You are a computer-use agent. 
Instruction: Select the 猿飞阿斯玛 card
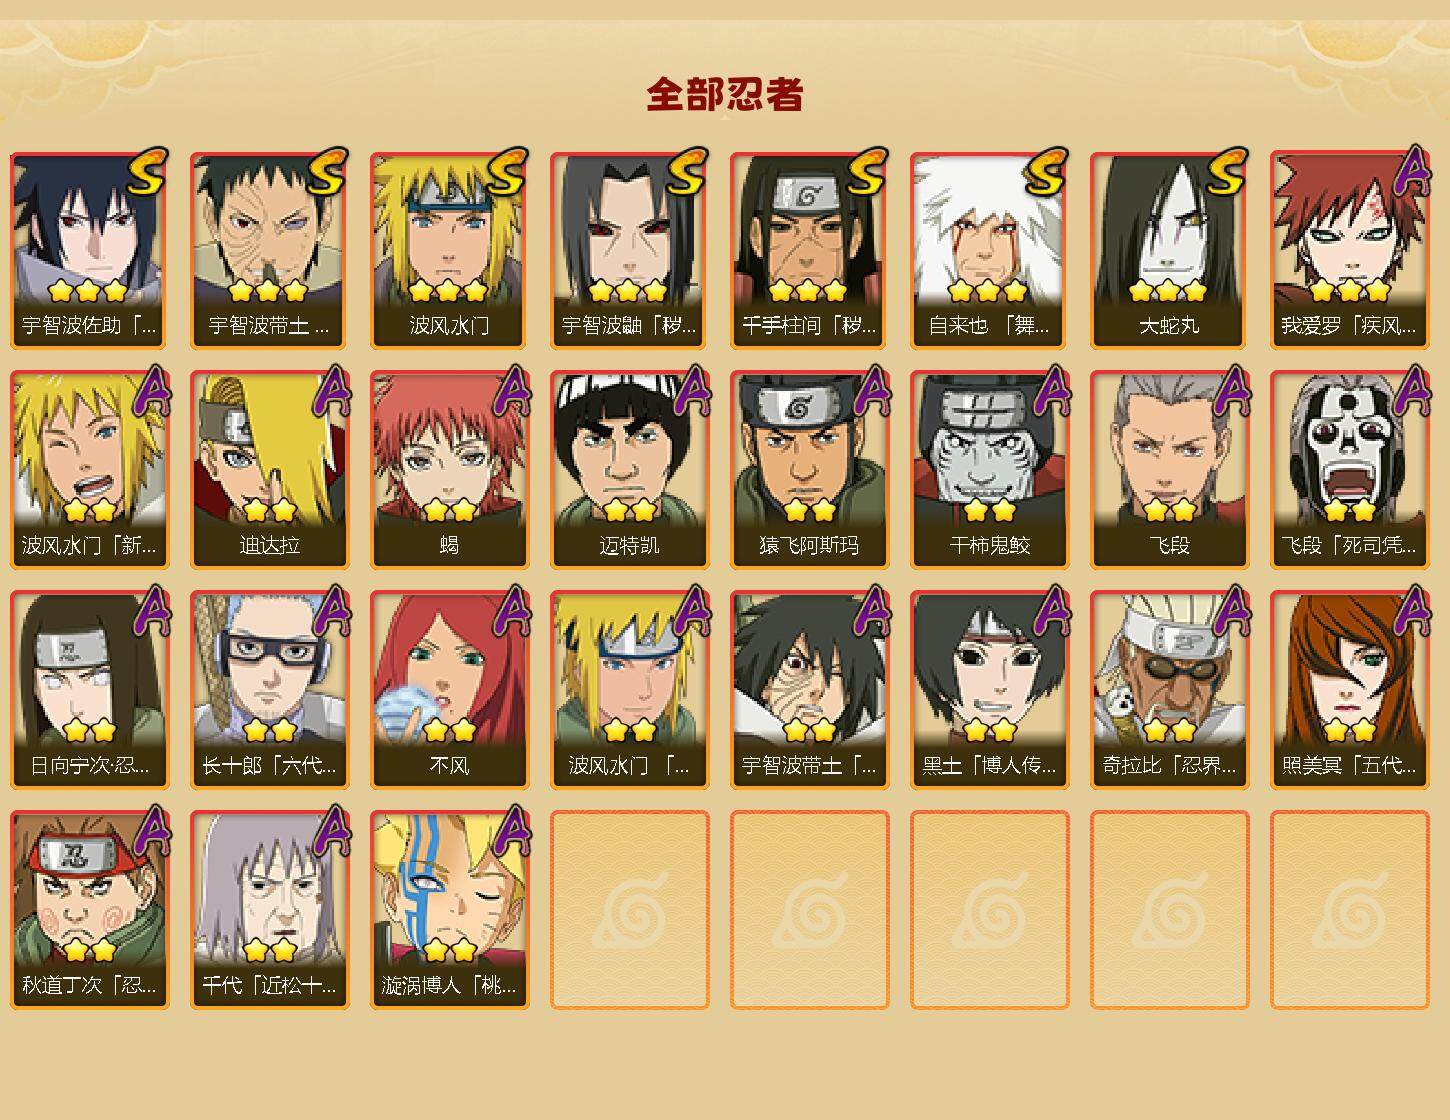click(809, 470)
